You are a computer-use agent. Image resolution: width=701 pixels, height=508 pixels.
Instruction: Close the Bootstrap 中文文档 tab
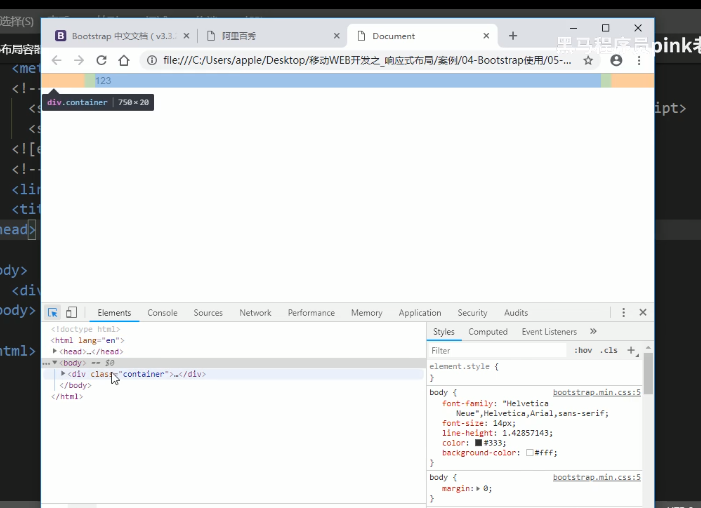(186, 36)
